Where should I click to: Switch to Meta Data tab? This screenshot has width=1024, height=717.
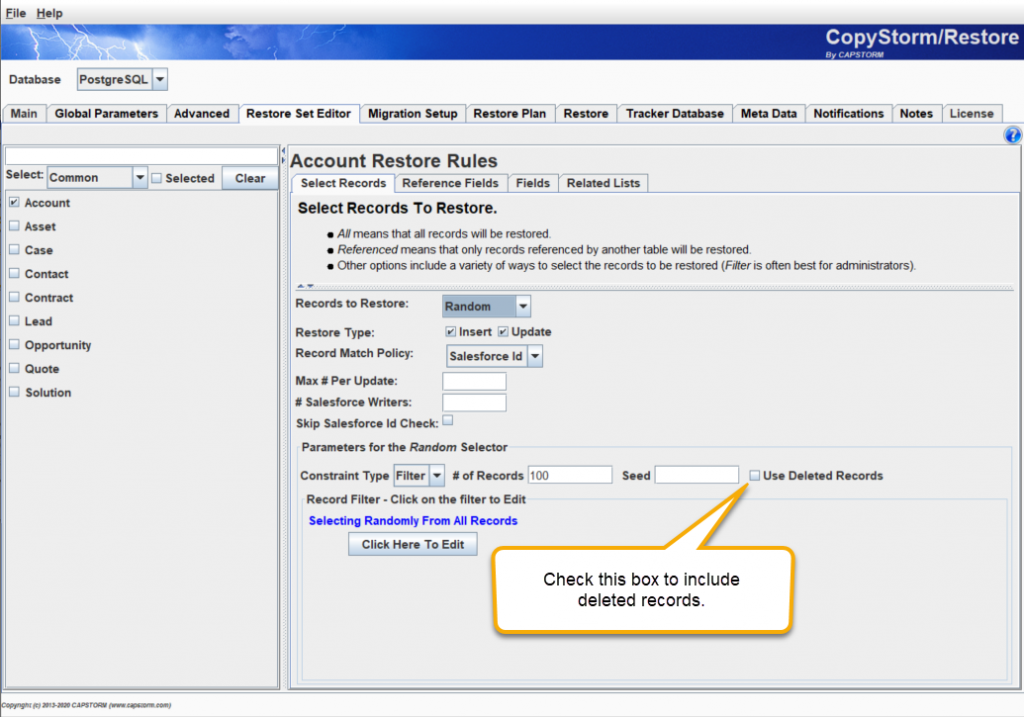click(x=769, y=114)
